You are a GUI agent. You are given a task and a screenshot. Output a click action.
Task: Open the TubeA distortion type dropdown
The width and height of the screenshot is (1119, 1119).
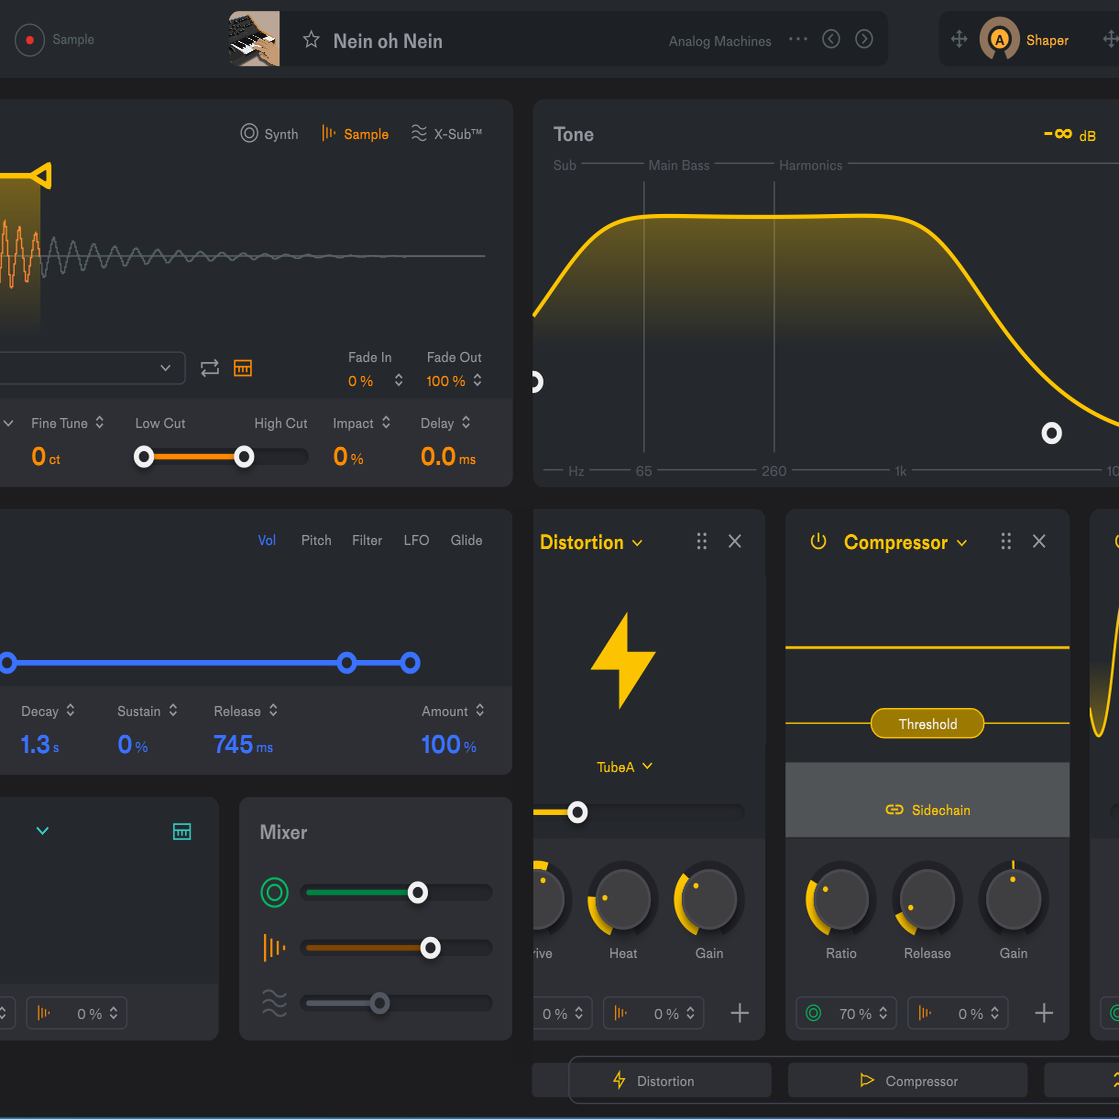pos(624,767)
